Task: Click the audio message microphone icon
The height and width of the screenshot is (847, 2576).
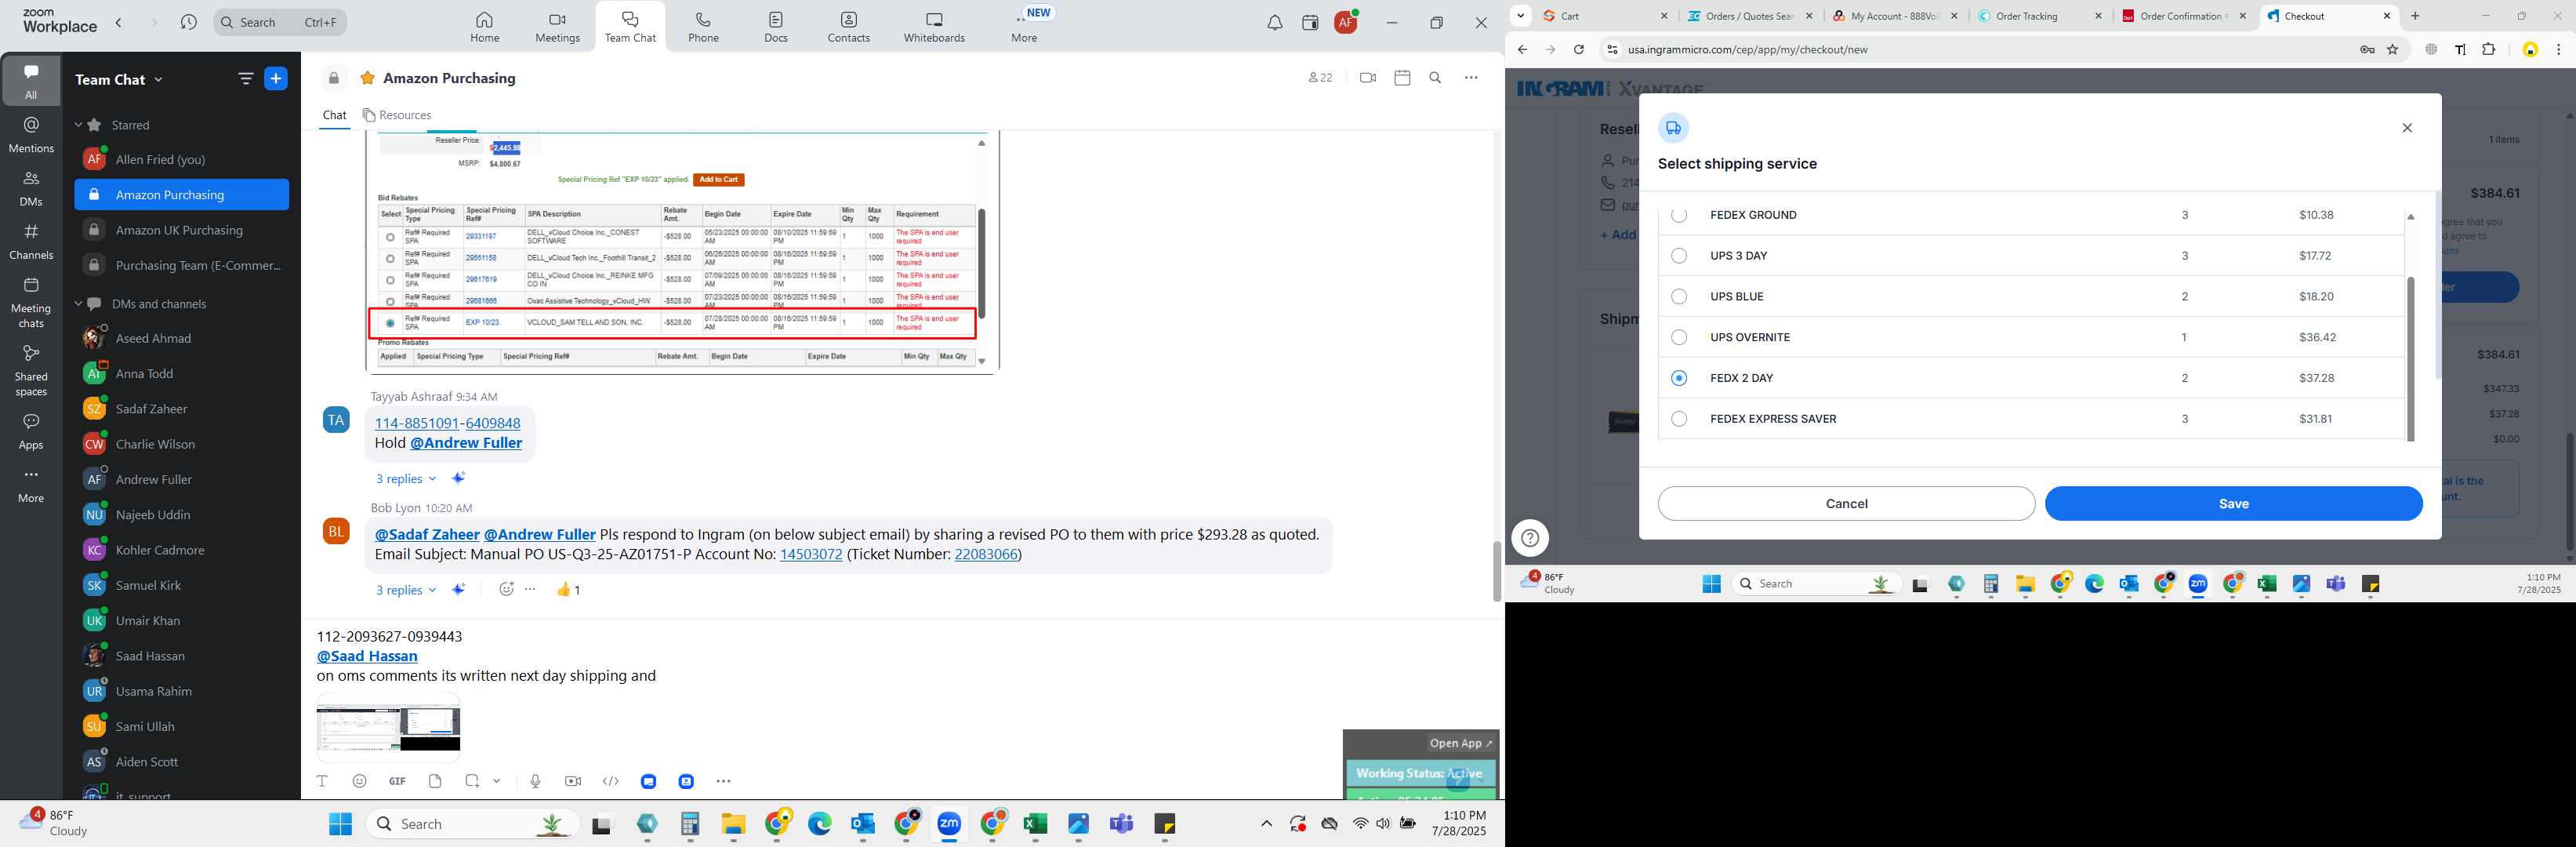Action: point(535,781)
